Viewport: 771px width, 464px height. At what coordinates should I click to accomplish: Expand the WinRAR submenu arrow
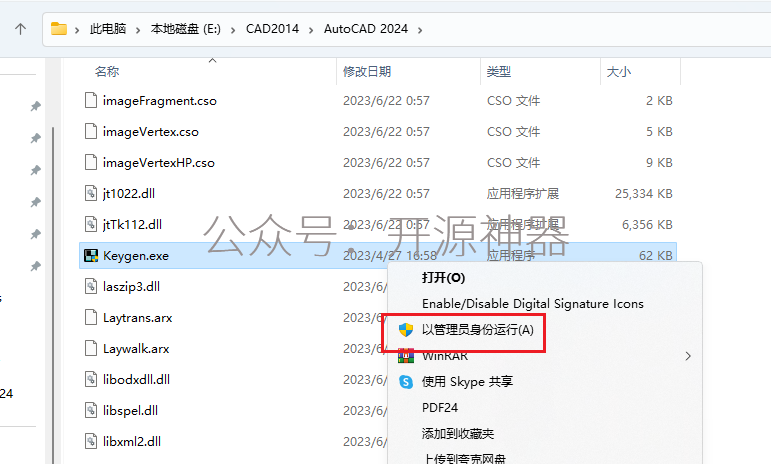tap(688, 356)
